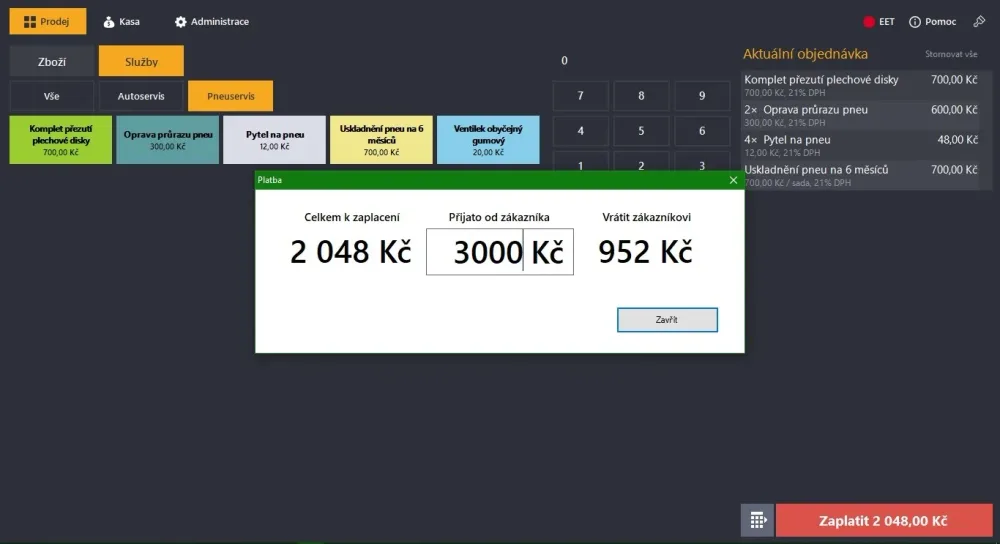Switch to the Zboží category

[52, 62]
